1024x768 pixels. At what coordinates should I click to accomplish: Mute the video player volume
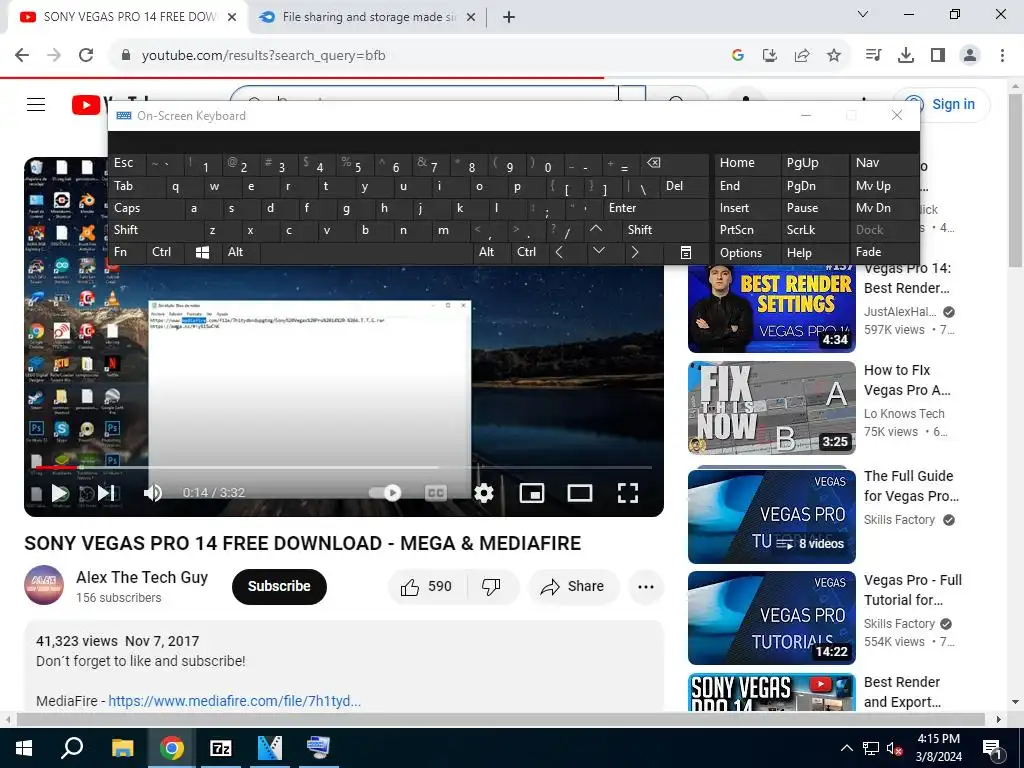pos(153,493)
